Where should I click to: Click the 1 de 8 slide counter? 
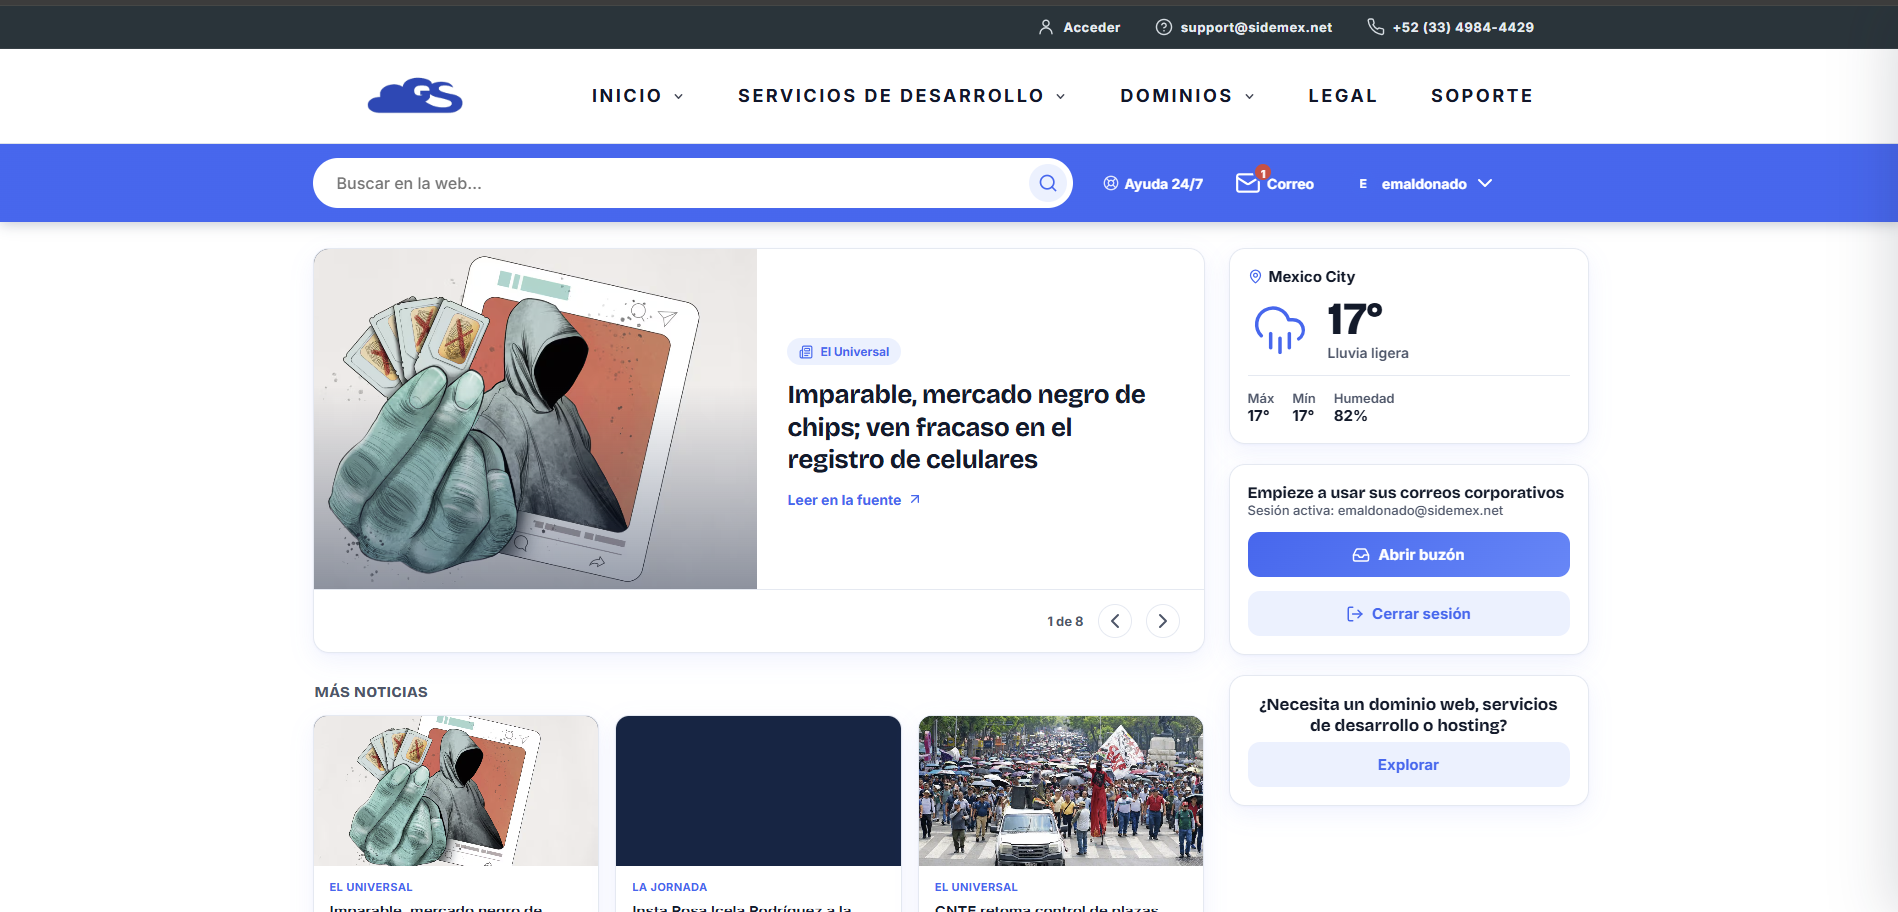click(x=1065, y=621)
